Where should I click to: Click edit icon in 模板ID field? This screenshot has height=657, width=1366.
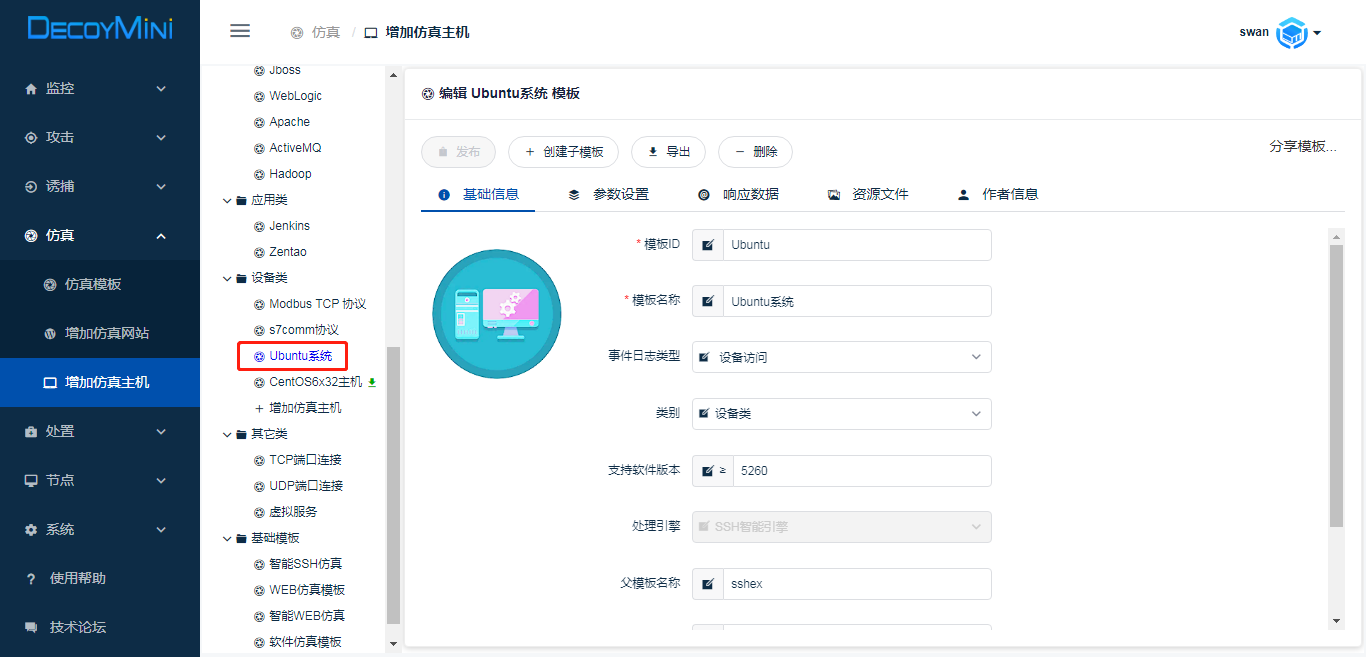[x=708, y=245]
